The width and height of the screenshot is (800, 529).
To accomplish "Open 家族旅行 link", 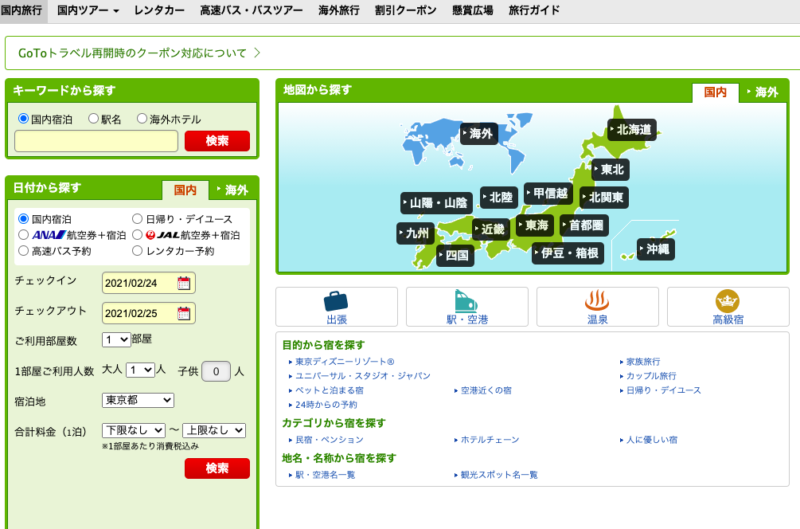I will pos(643,361).
